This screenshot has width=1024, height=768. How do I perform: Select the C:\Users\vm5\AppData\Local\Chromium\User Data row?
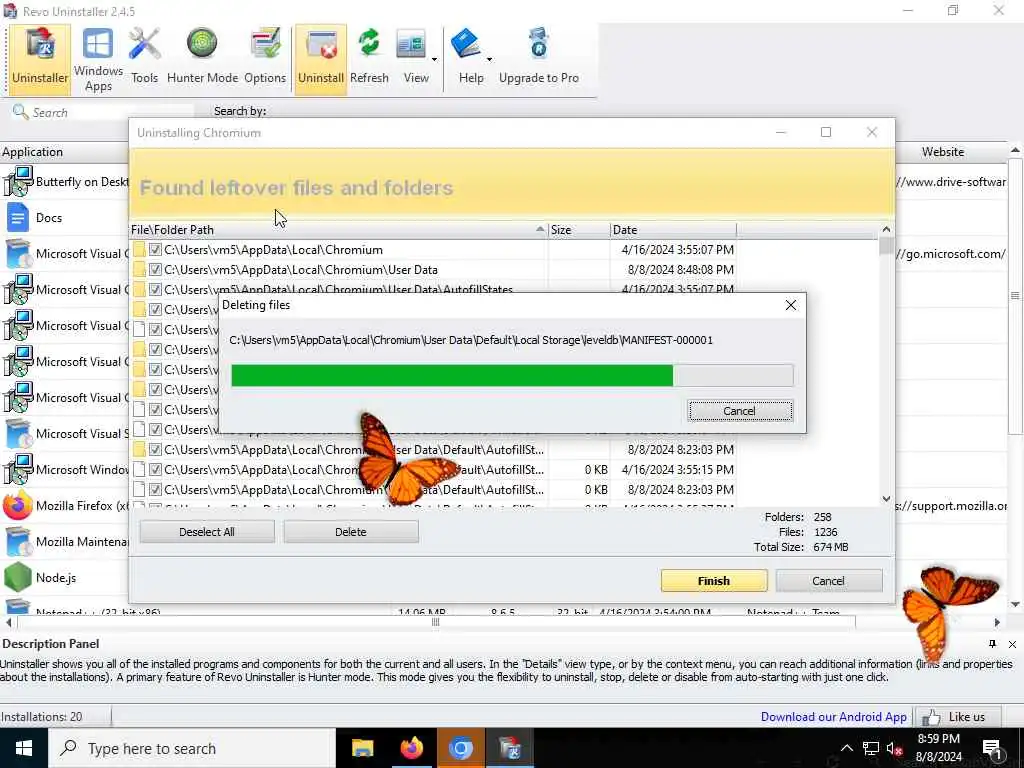(x=433, y=270)
